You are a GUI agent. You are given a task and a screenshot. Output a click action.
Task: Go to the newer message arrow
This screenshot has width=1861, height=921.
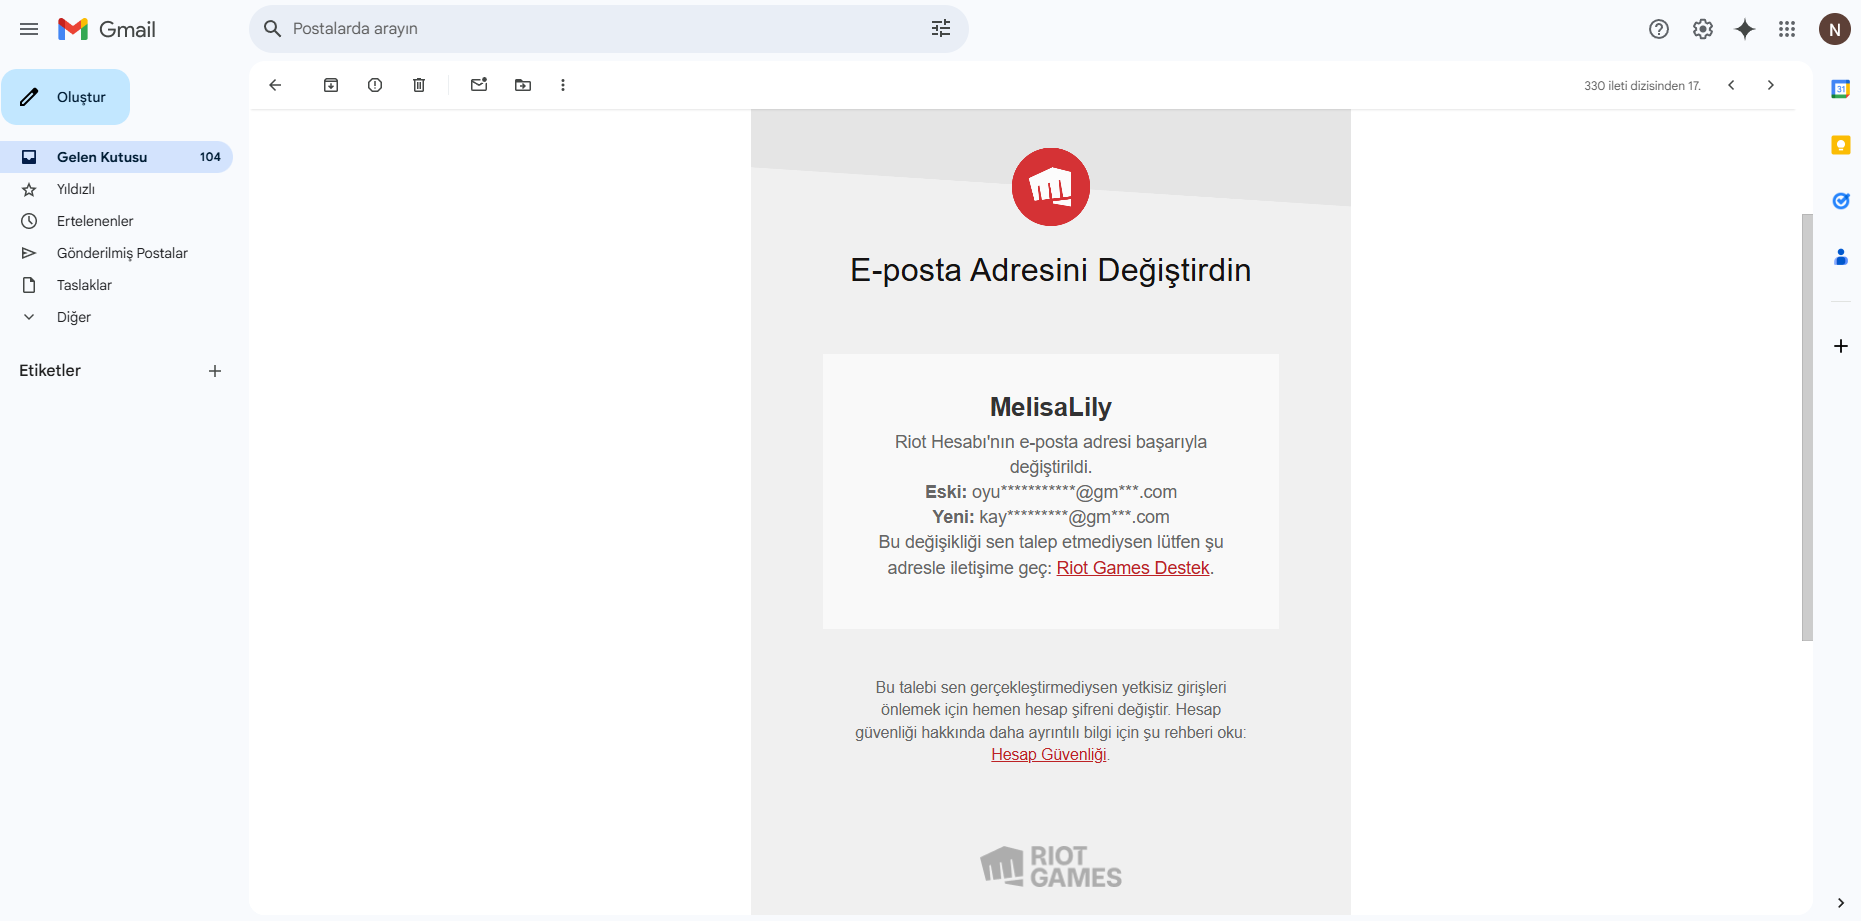coord(1731,85)
